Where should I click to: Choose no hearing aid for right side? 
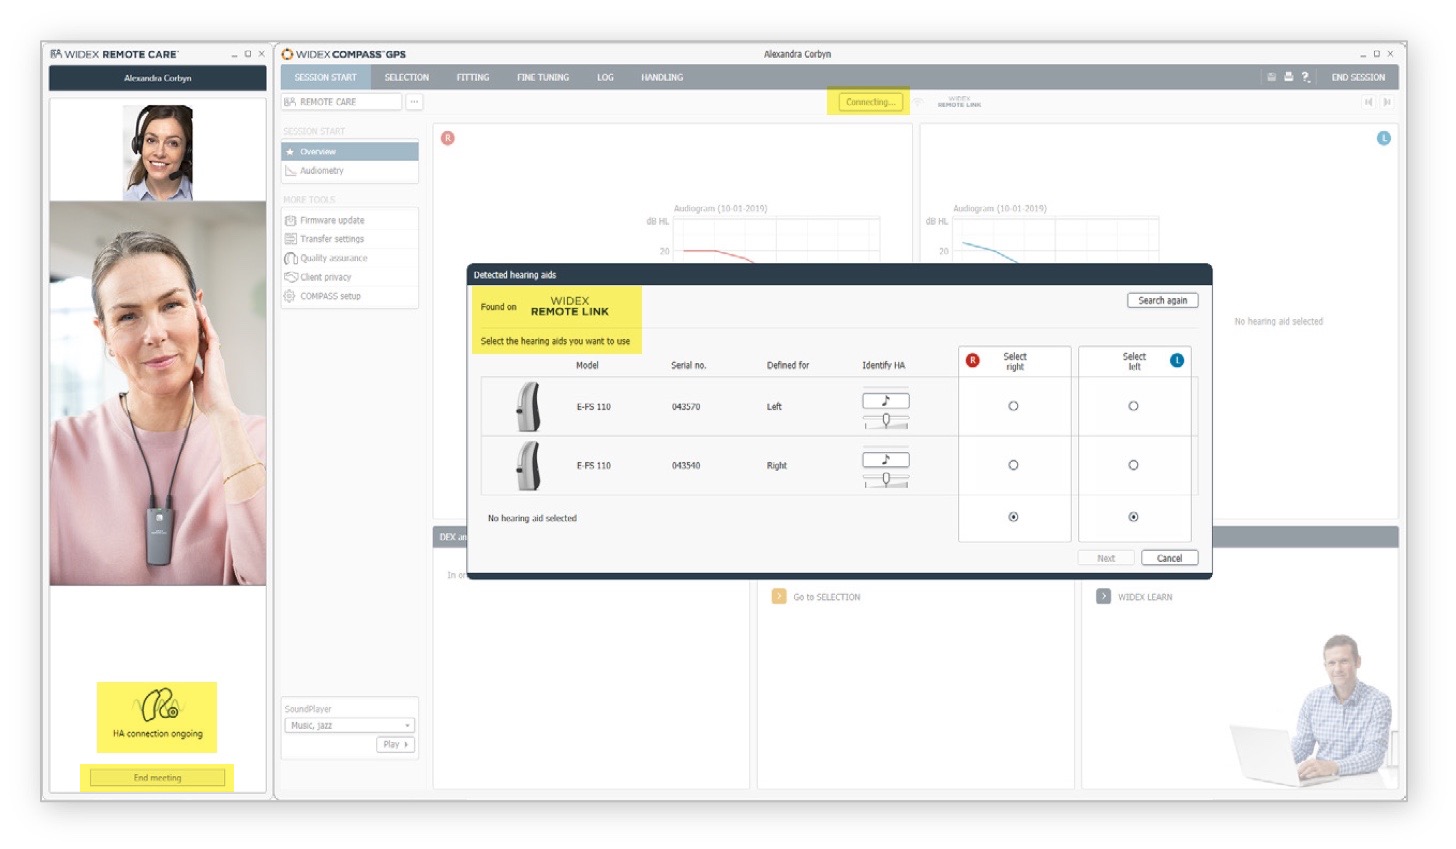(x=1013, y=517)
